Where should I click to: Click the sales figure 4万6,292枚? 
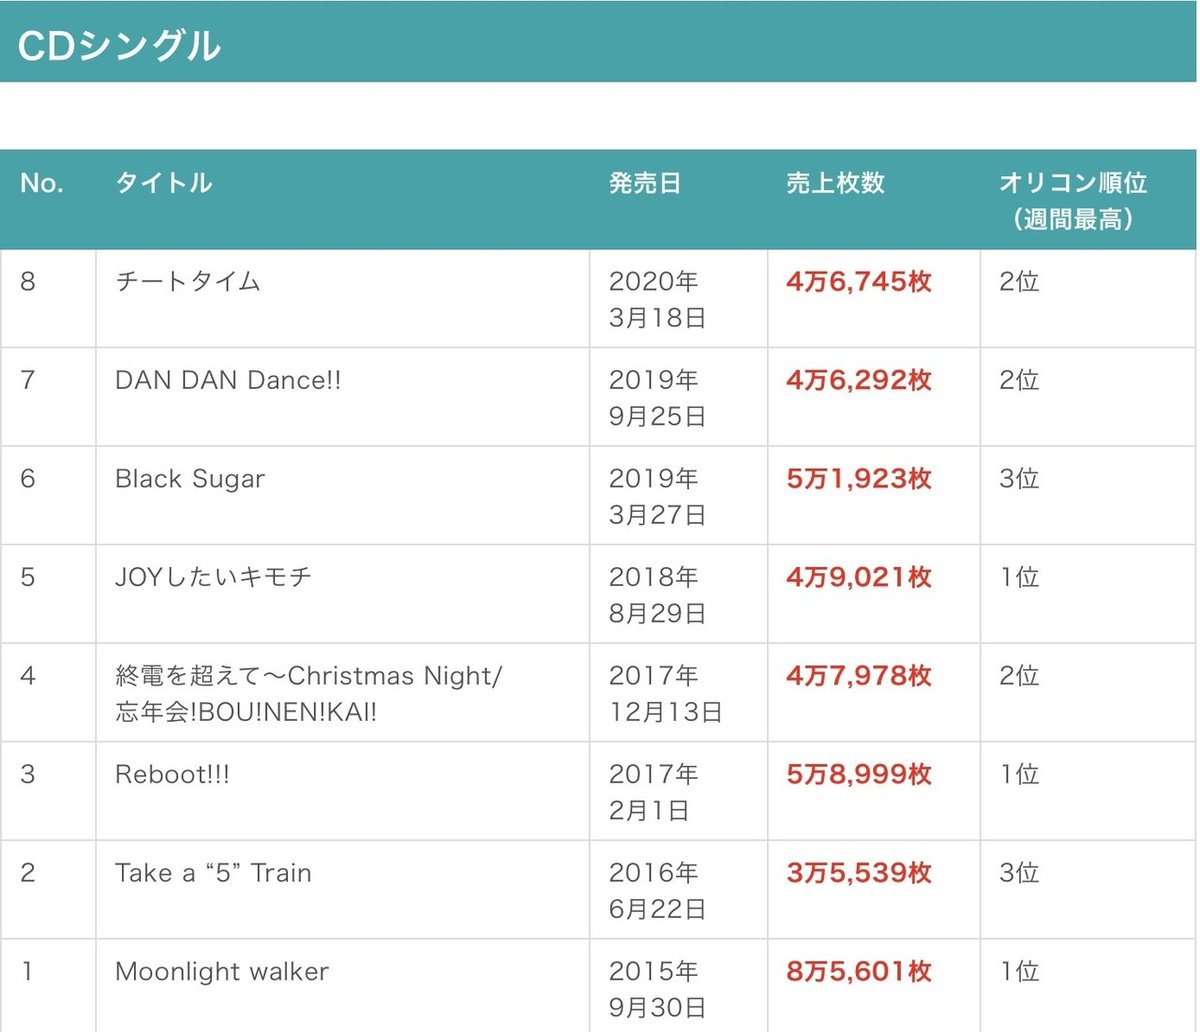859,380
